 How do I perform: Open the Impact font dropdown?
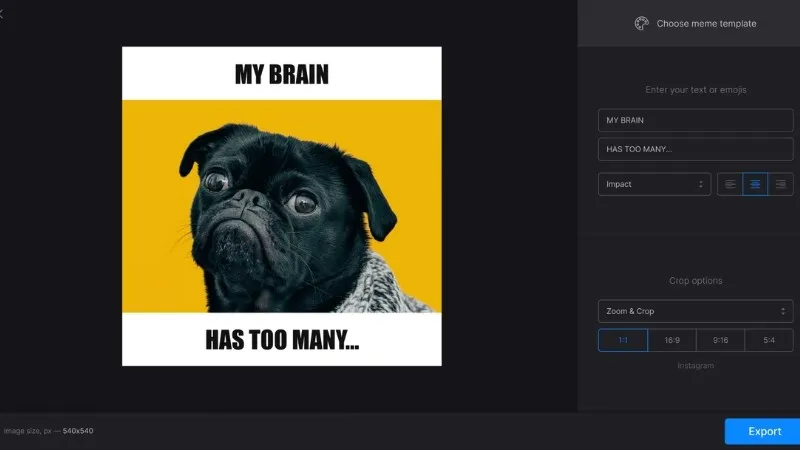[654, 184]
